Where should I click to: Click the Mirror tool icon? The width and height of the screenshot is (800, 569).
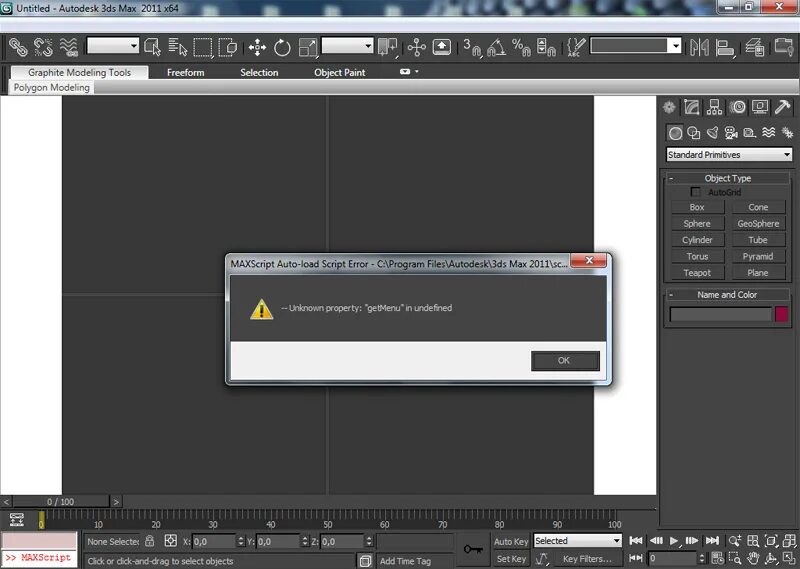pyautogui.click(x=699, y=47)
